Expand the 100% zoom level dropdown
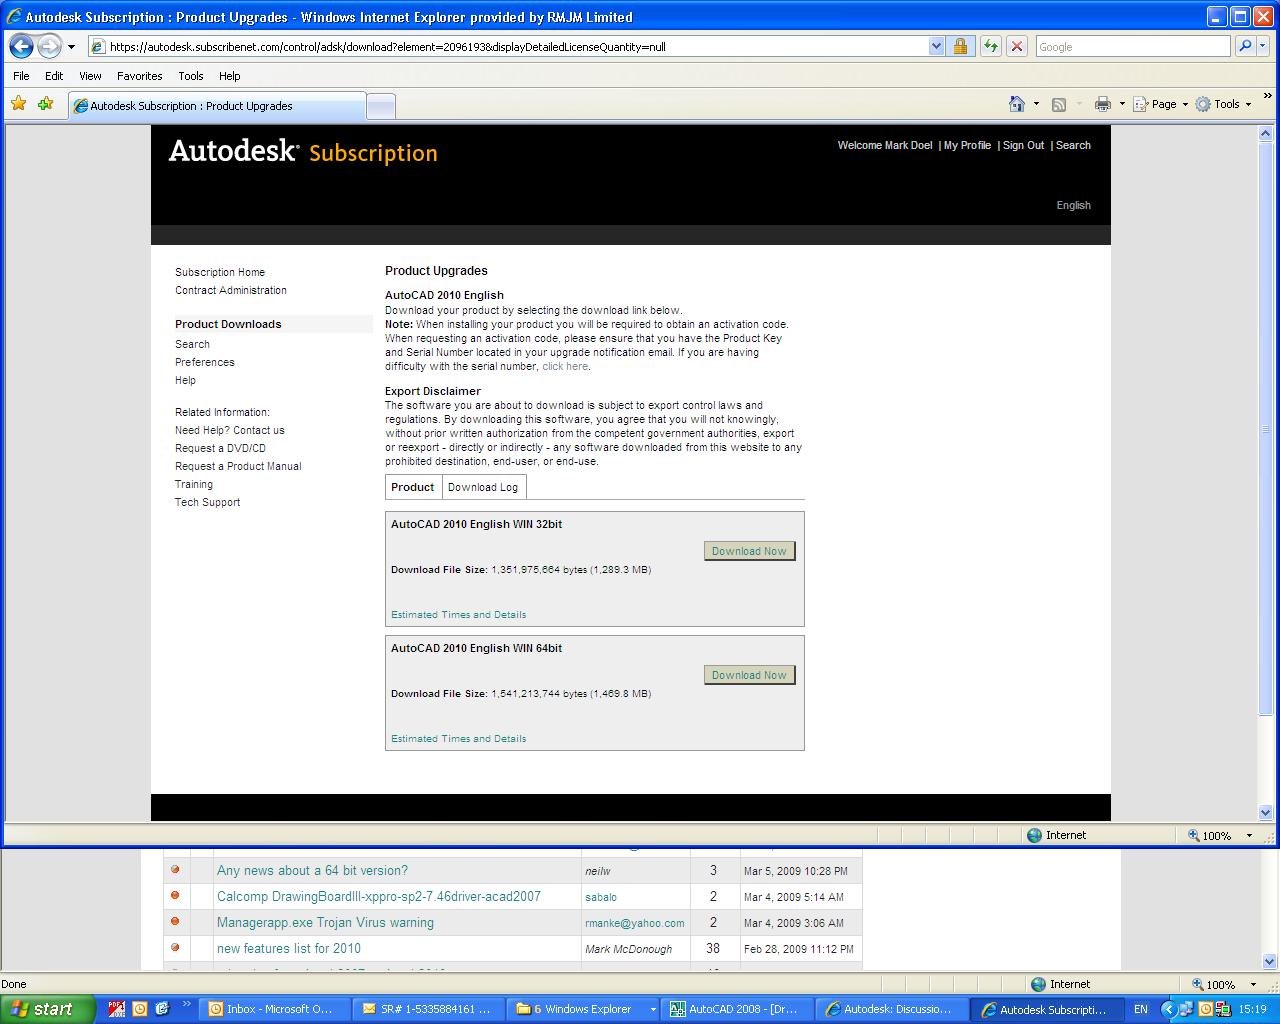 click(x=1248, y=835)
